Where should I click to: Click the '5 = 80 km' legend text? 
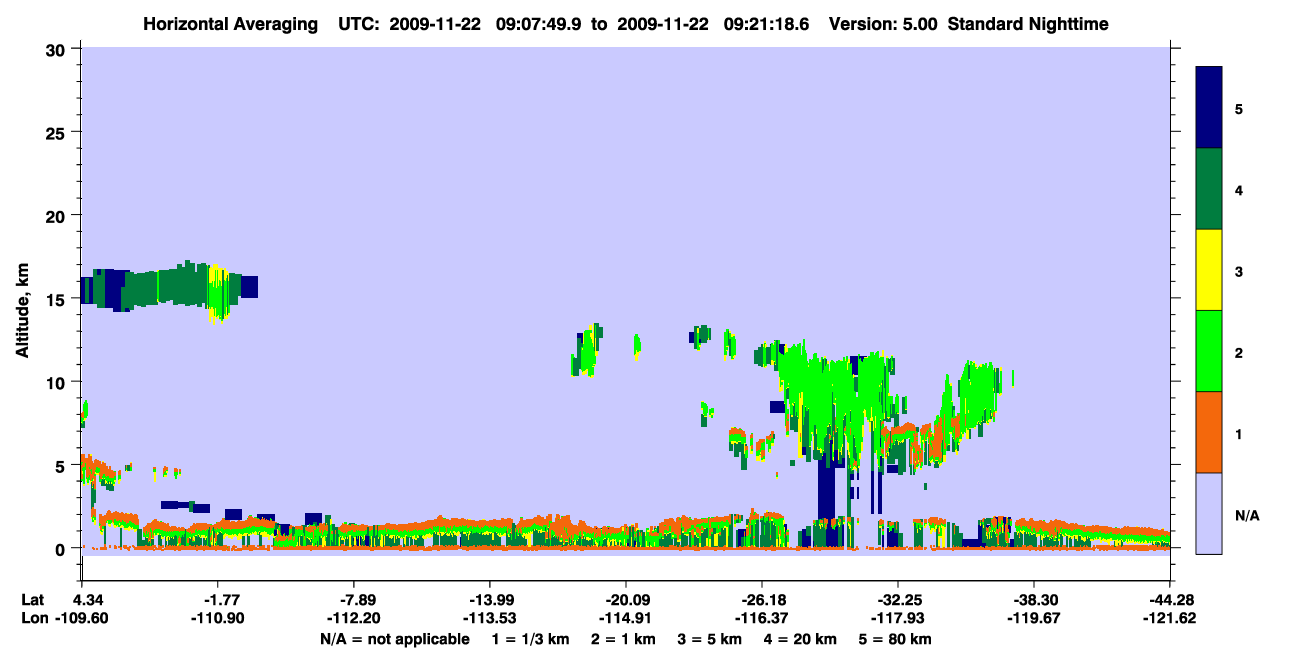point(896,639)
